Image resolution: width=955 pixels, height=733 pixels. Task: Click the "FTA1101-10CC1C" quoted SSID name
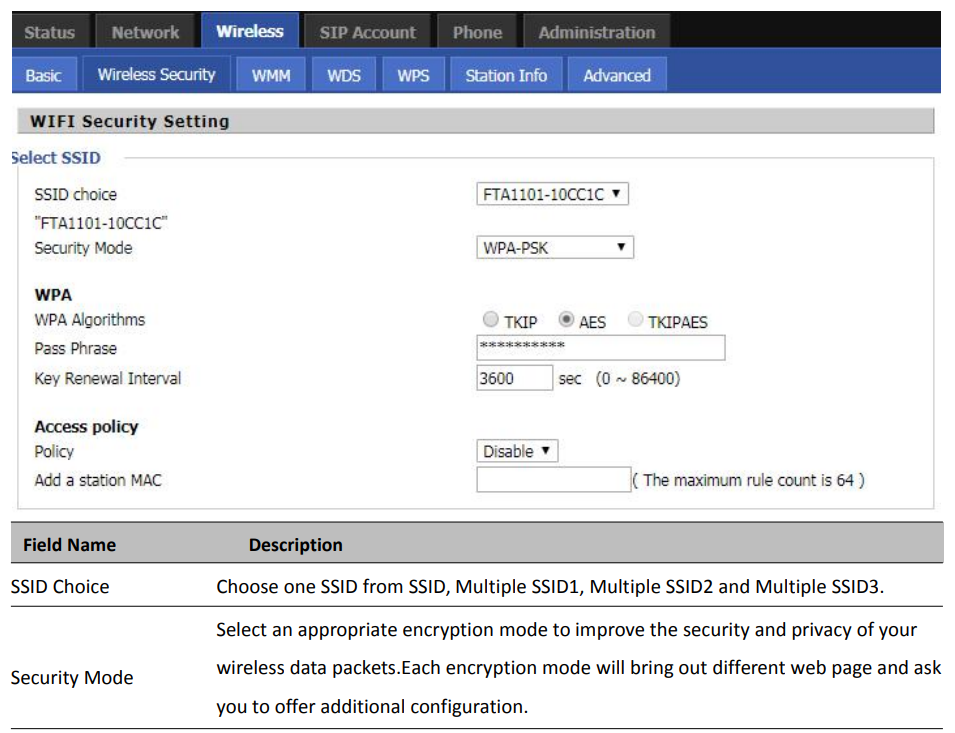[101, 223]
